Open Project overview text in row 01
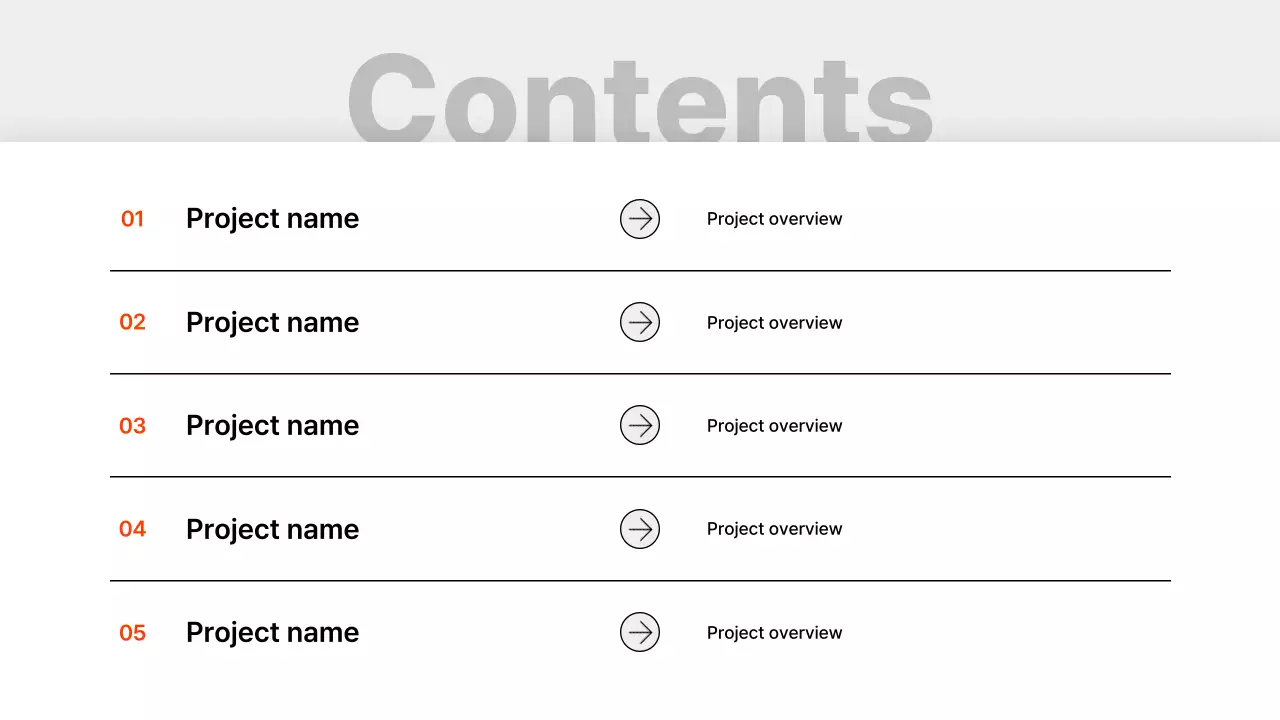Screen dimensions: 1280x720 pos(774,219)
